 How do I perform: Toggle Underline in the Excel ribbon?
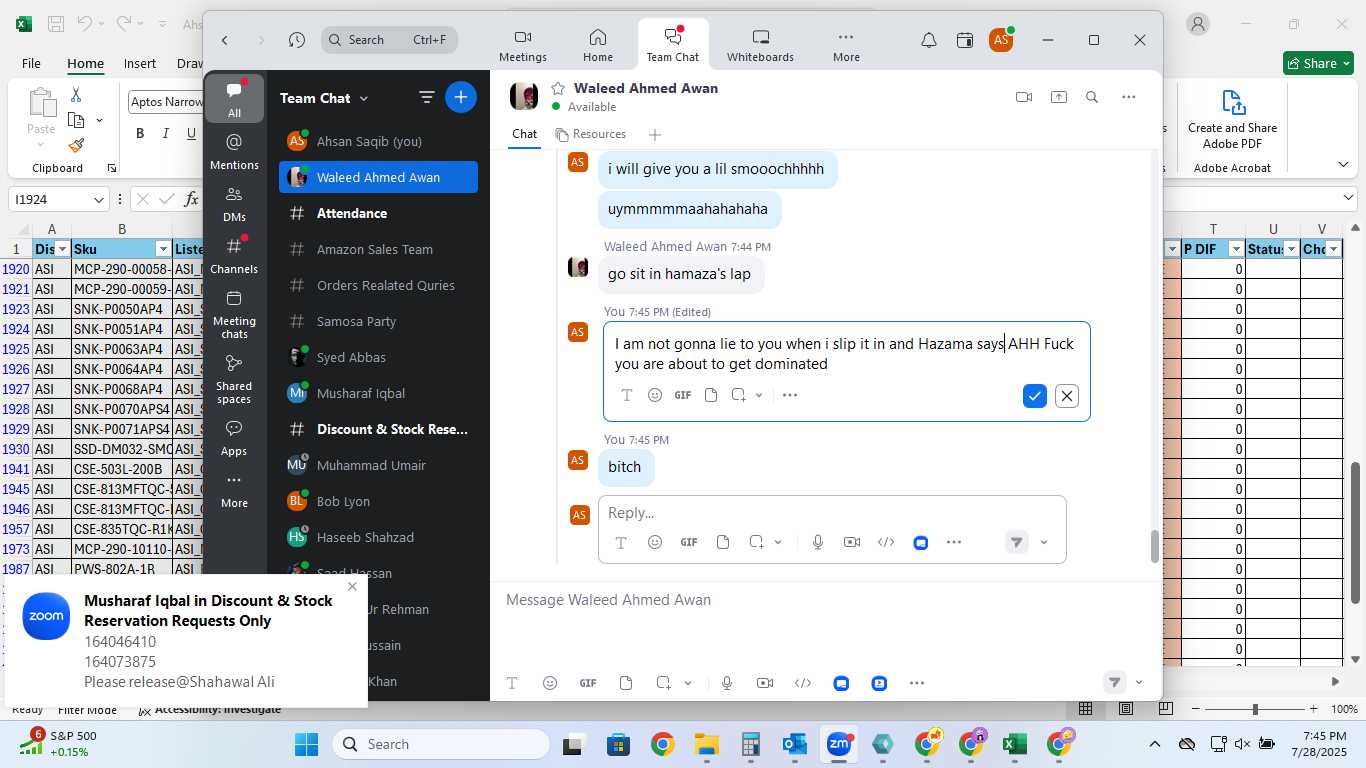tap(190, 133)
